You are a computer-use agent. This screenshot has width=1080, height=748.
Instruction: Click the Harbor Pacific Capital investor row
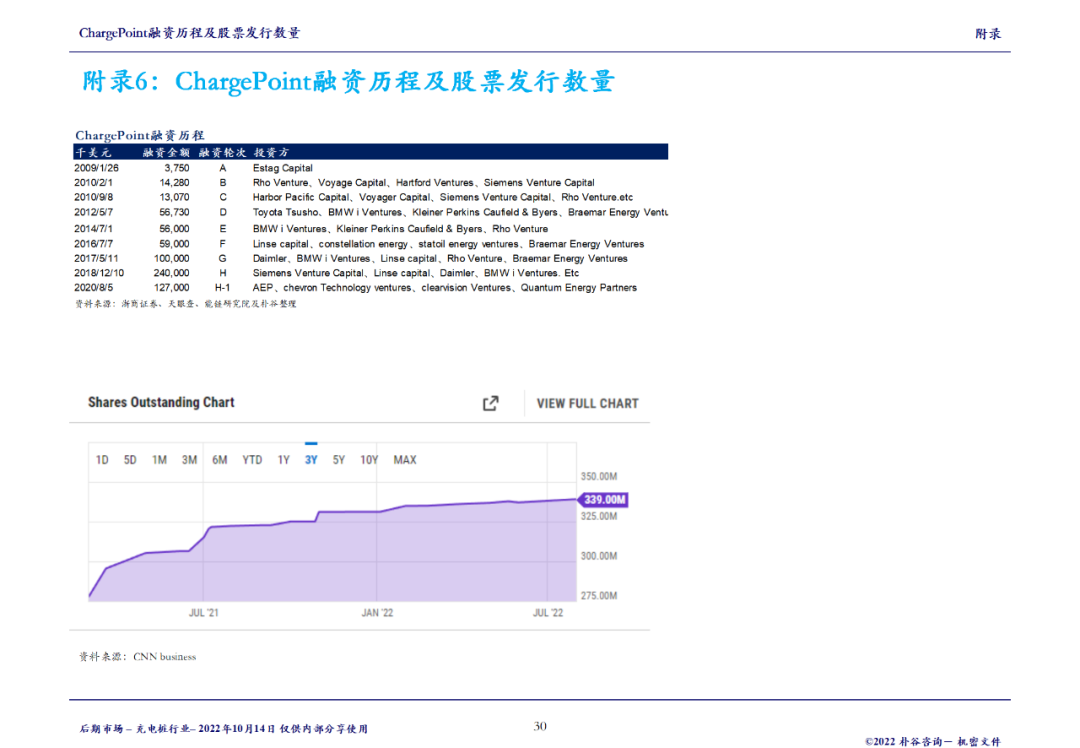tap(442, 197)
